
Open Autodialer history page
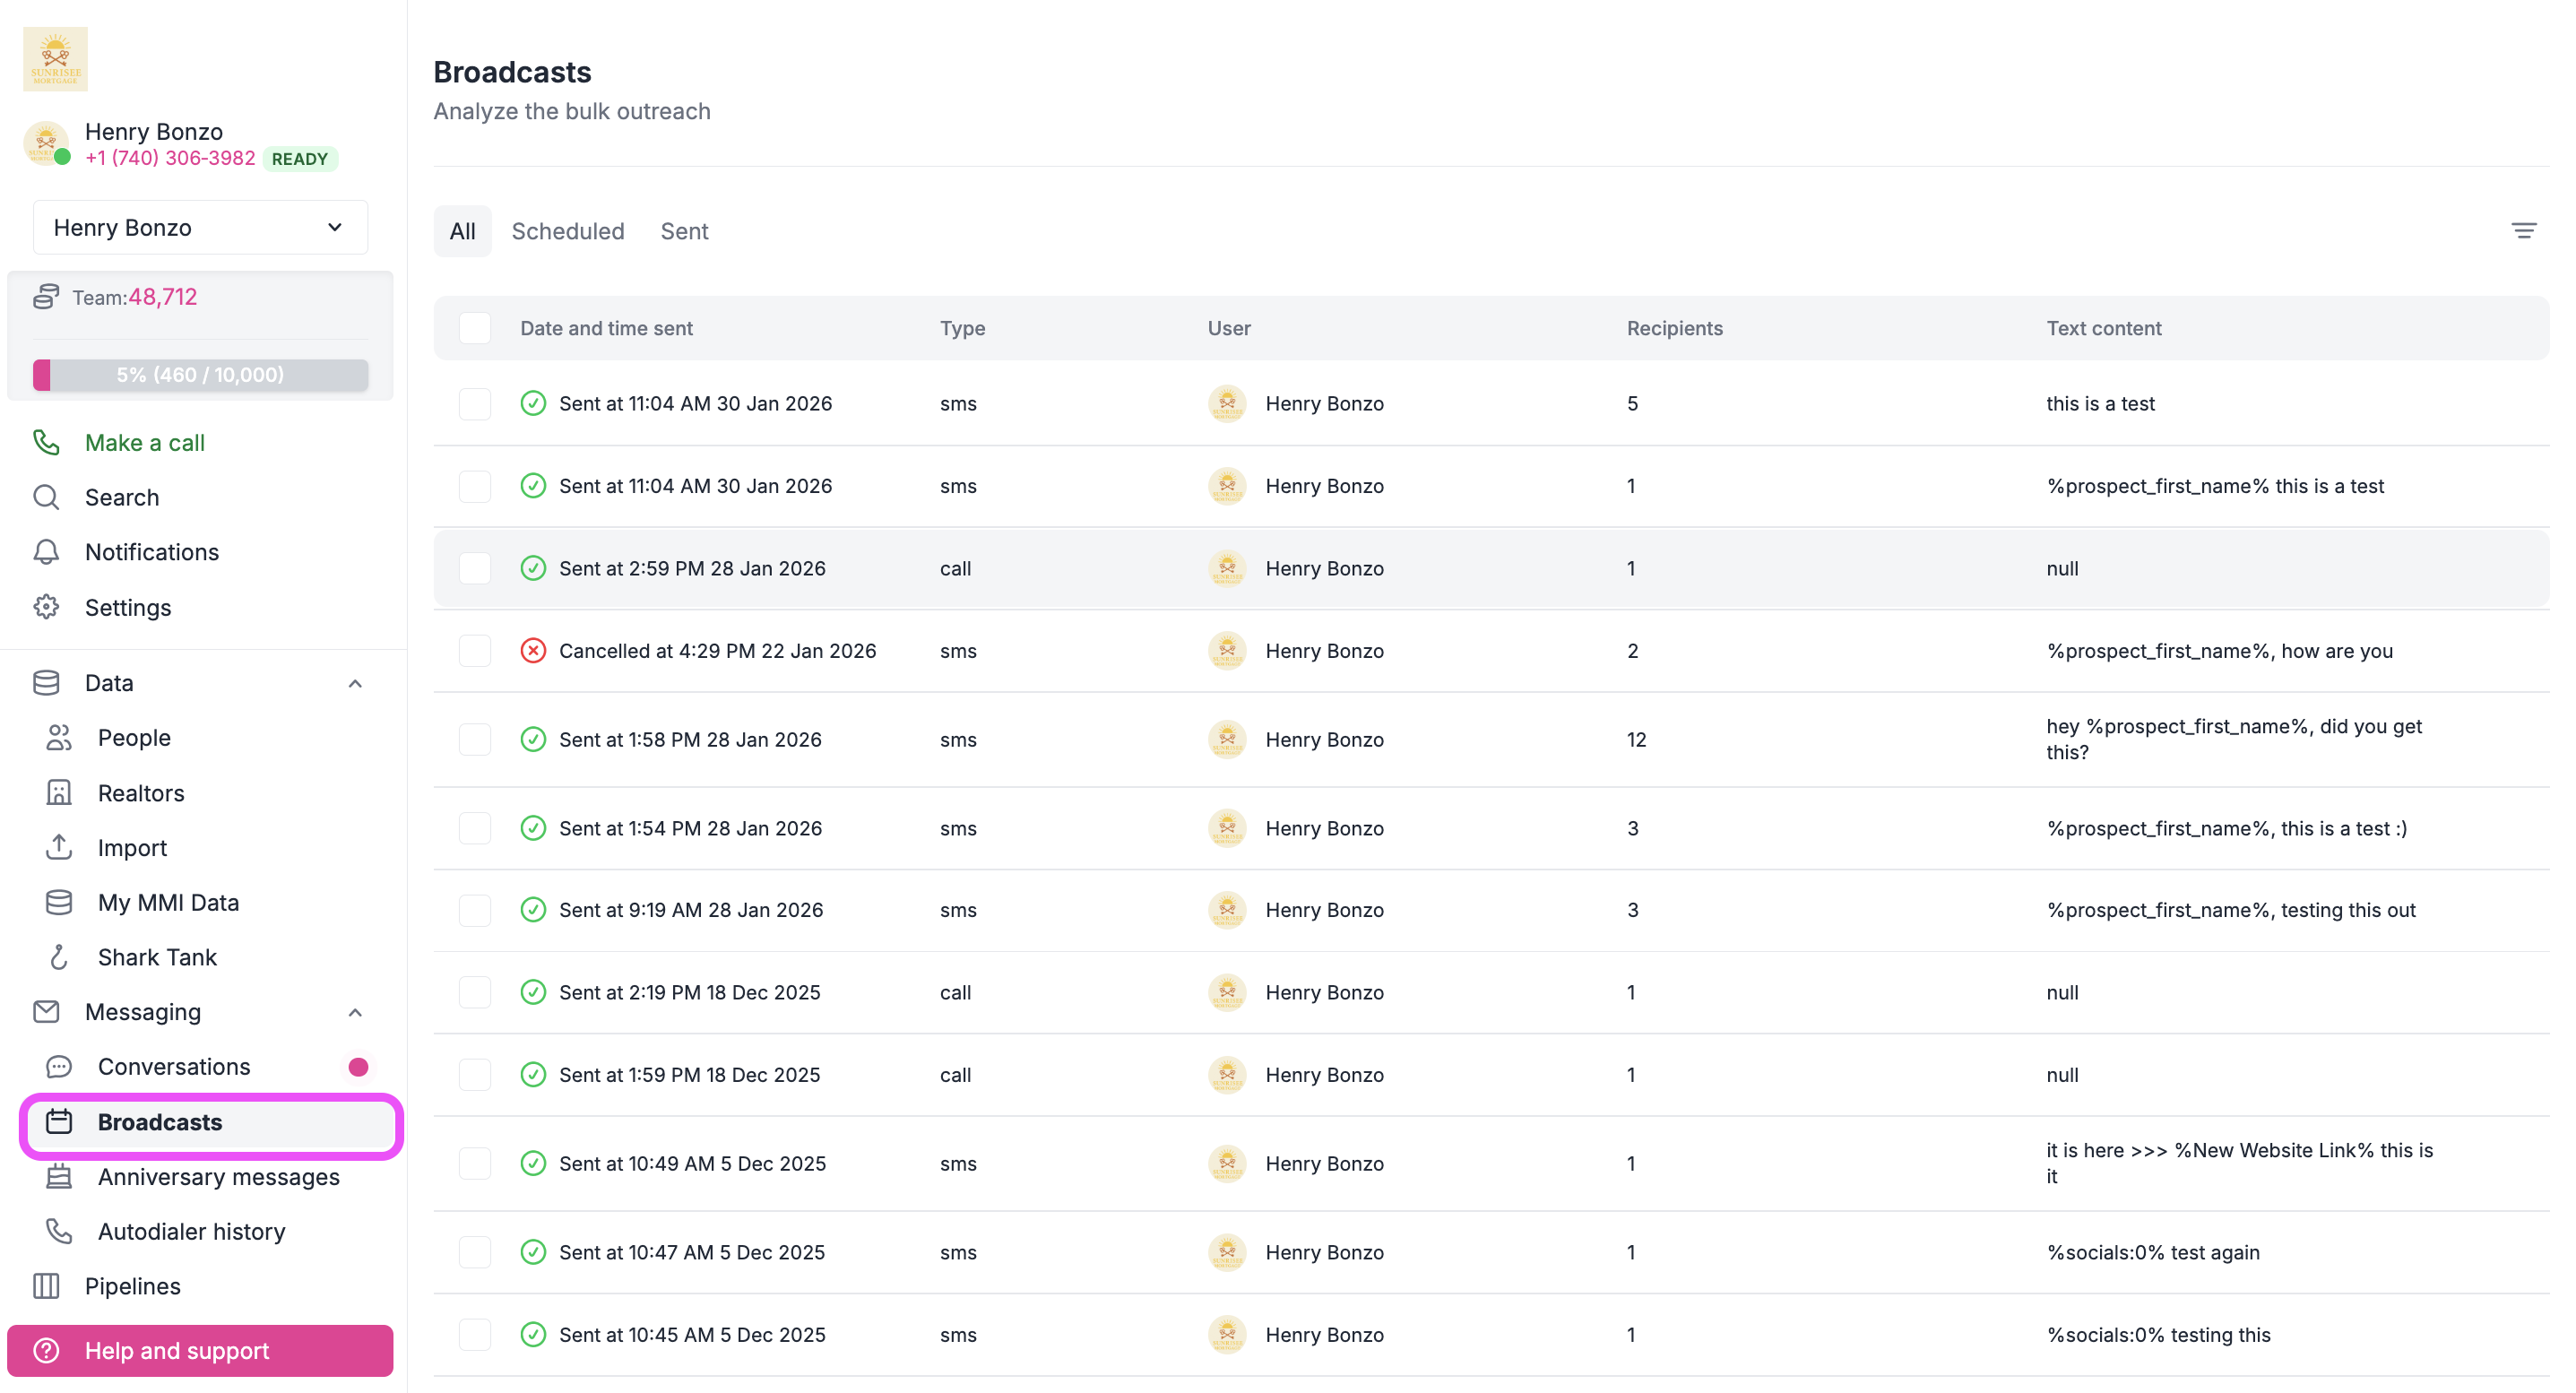[191, 1231]
